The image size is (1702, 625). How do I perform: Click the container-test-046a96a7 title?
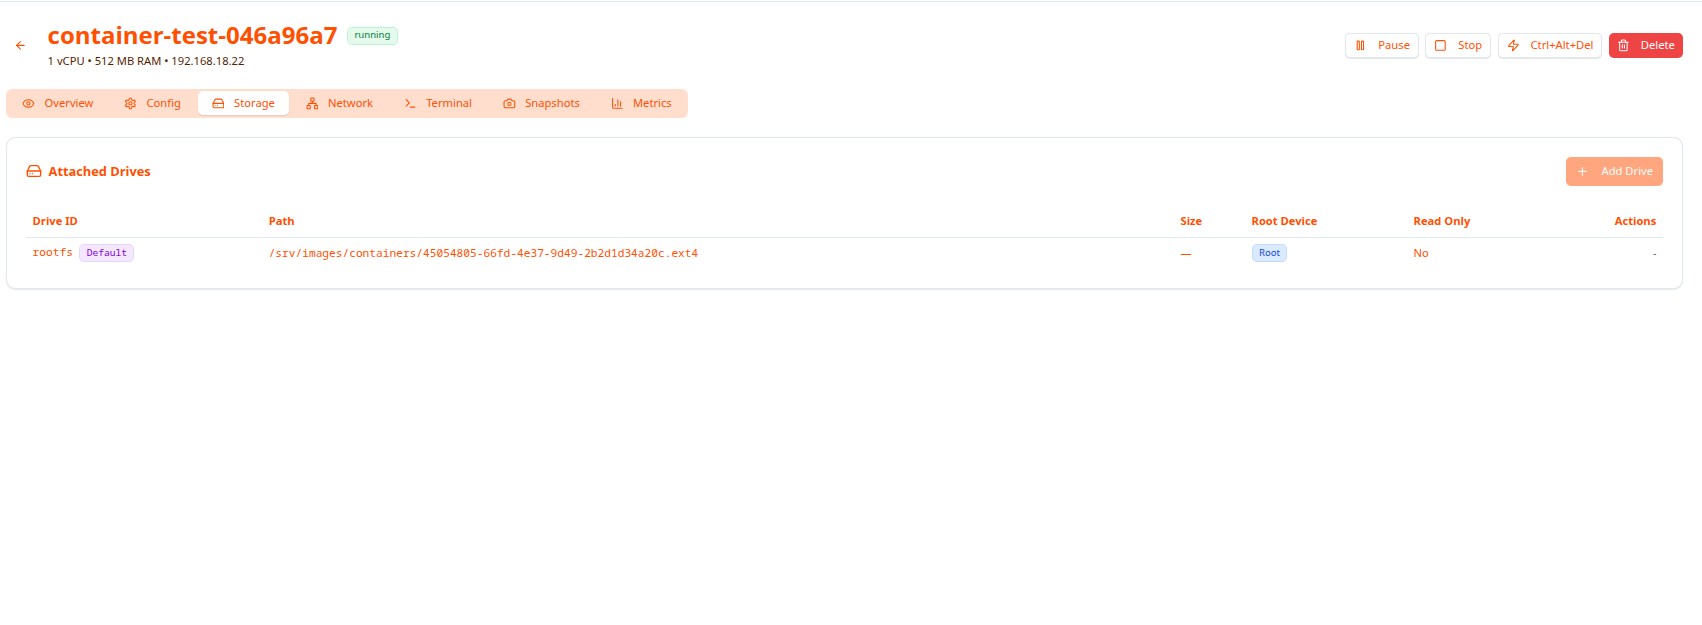[x=192, y=36]
